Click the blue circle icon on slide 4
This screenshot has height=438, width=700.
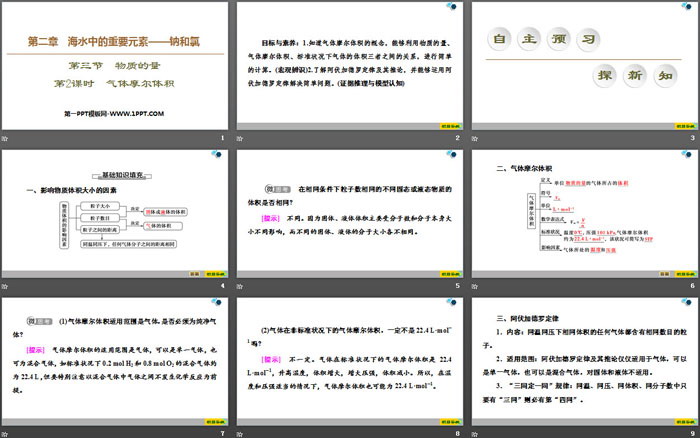coord(11,153)
